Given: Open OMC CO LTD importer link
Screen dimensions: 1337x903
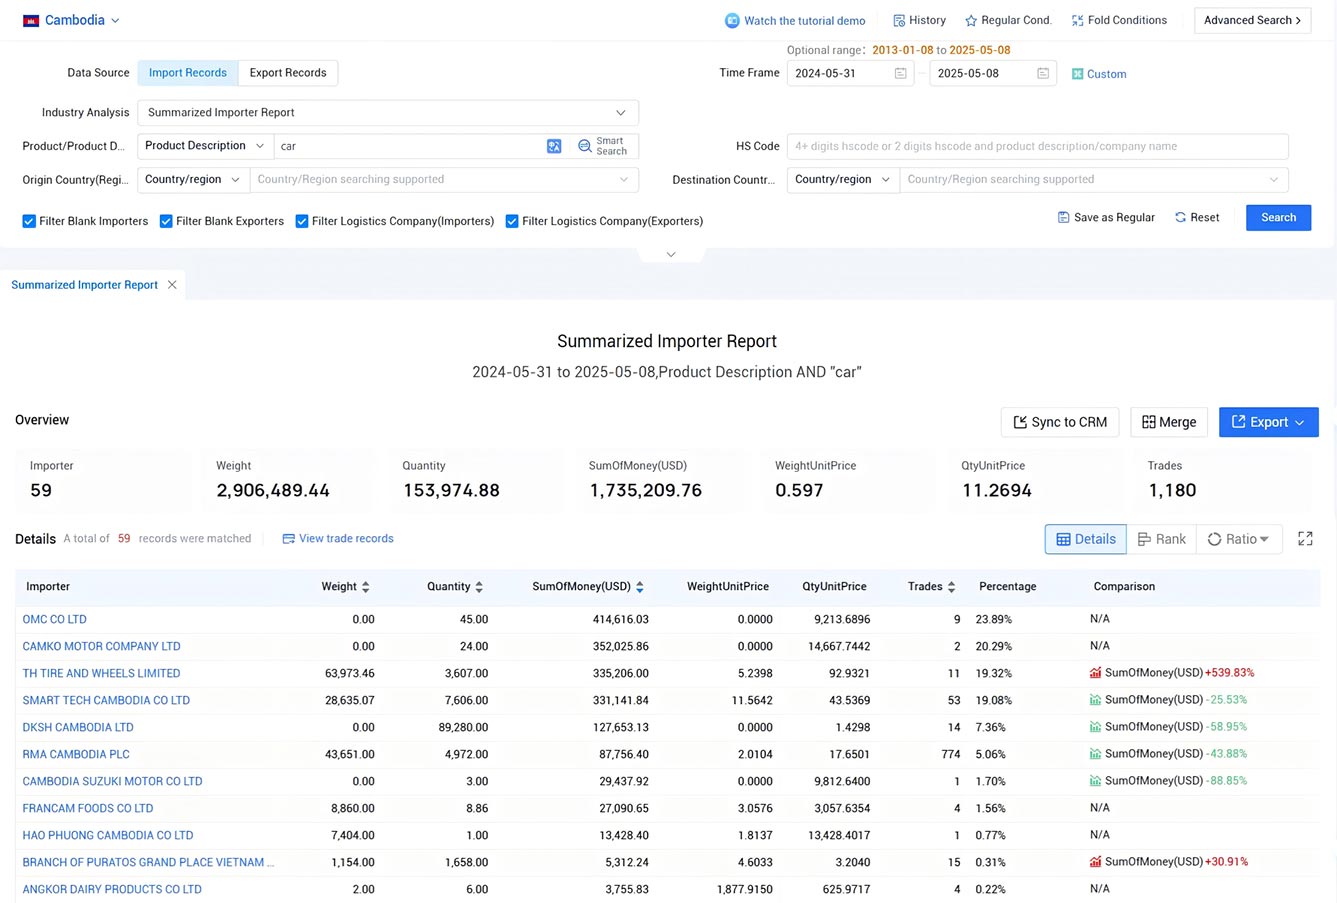Looking at the screenshot, I should [x=55, y=620].
